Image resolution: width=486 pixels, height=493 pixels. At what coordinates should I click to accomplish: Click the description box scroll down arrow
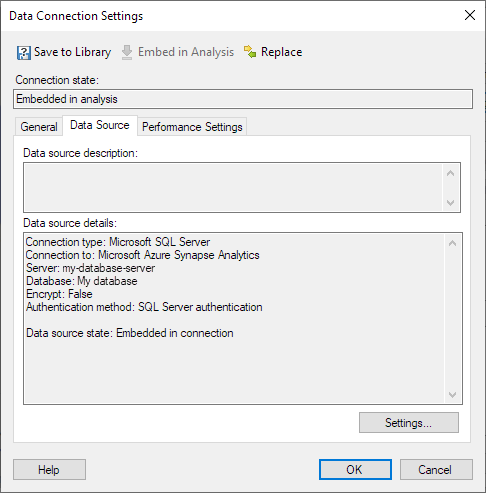pos(451,203)
